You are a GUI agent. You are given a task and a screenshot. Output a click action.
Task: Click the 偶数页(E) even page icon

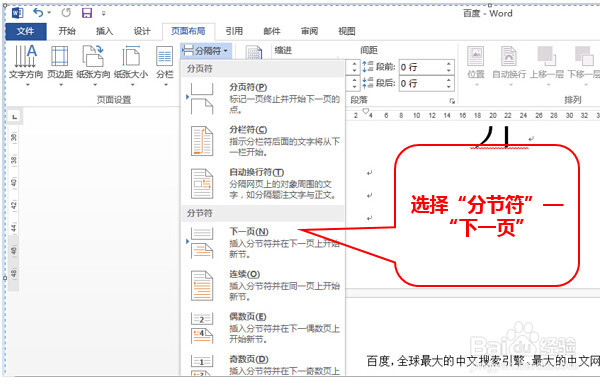[202, 328]
